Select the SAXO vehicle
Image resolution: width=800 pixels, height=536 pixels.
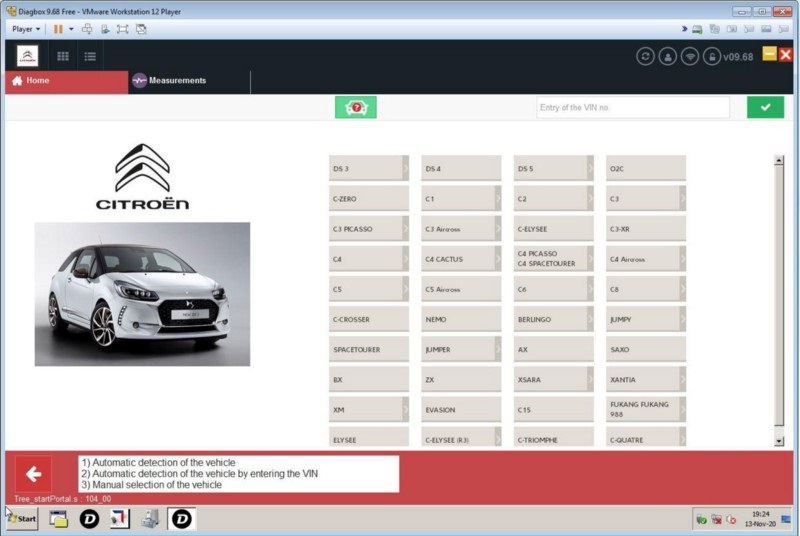[x=645, y=349]
